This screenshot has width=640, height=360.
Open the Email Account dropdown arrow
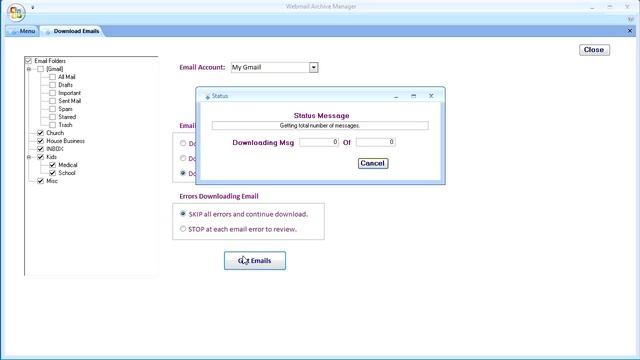point(313,67)
